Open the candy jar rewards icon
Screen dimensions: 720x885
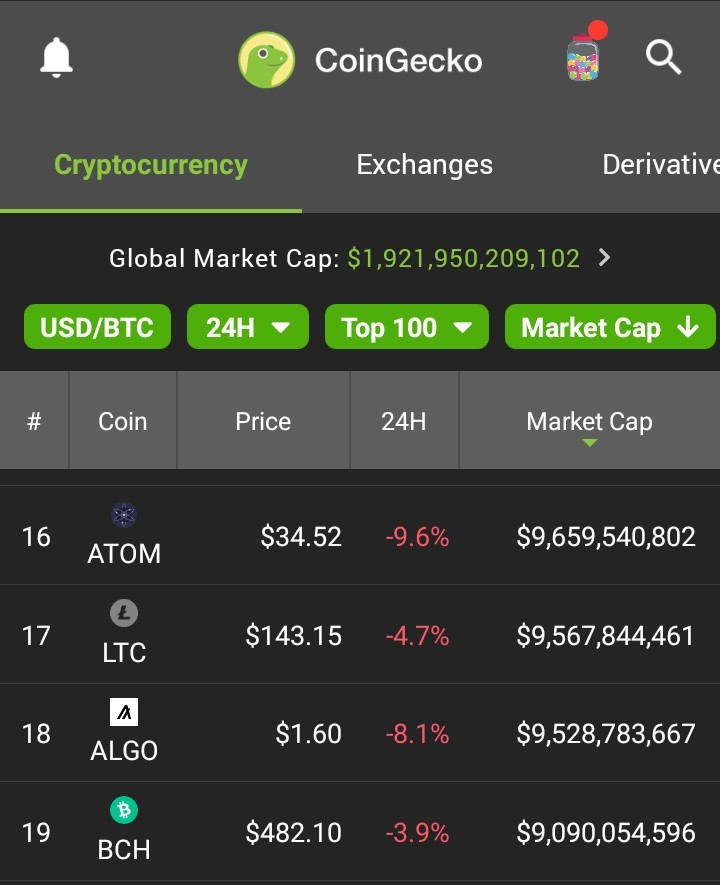[x=584, y=55]
